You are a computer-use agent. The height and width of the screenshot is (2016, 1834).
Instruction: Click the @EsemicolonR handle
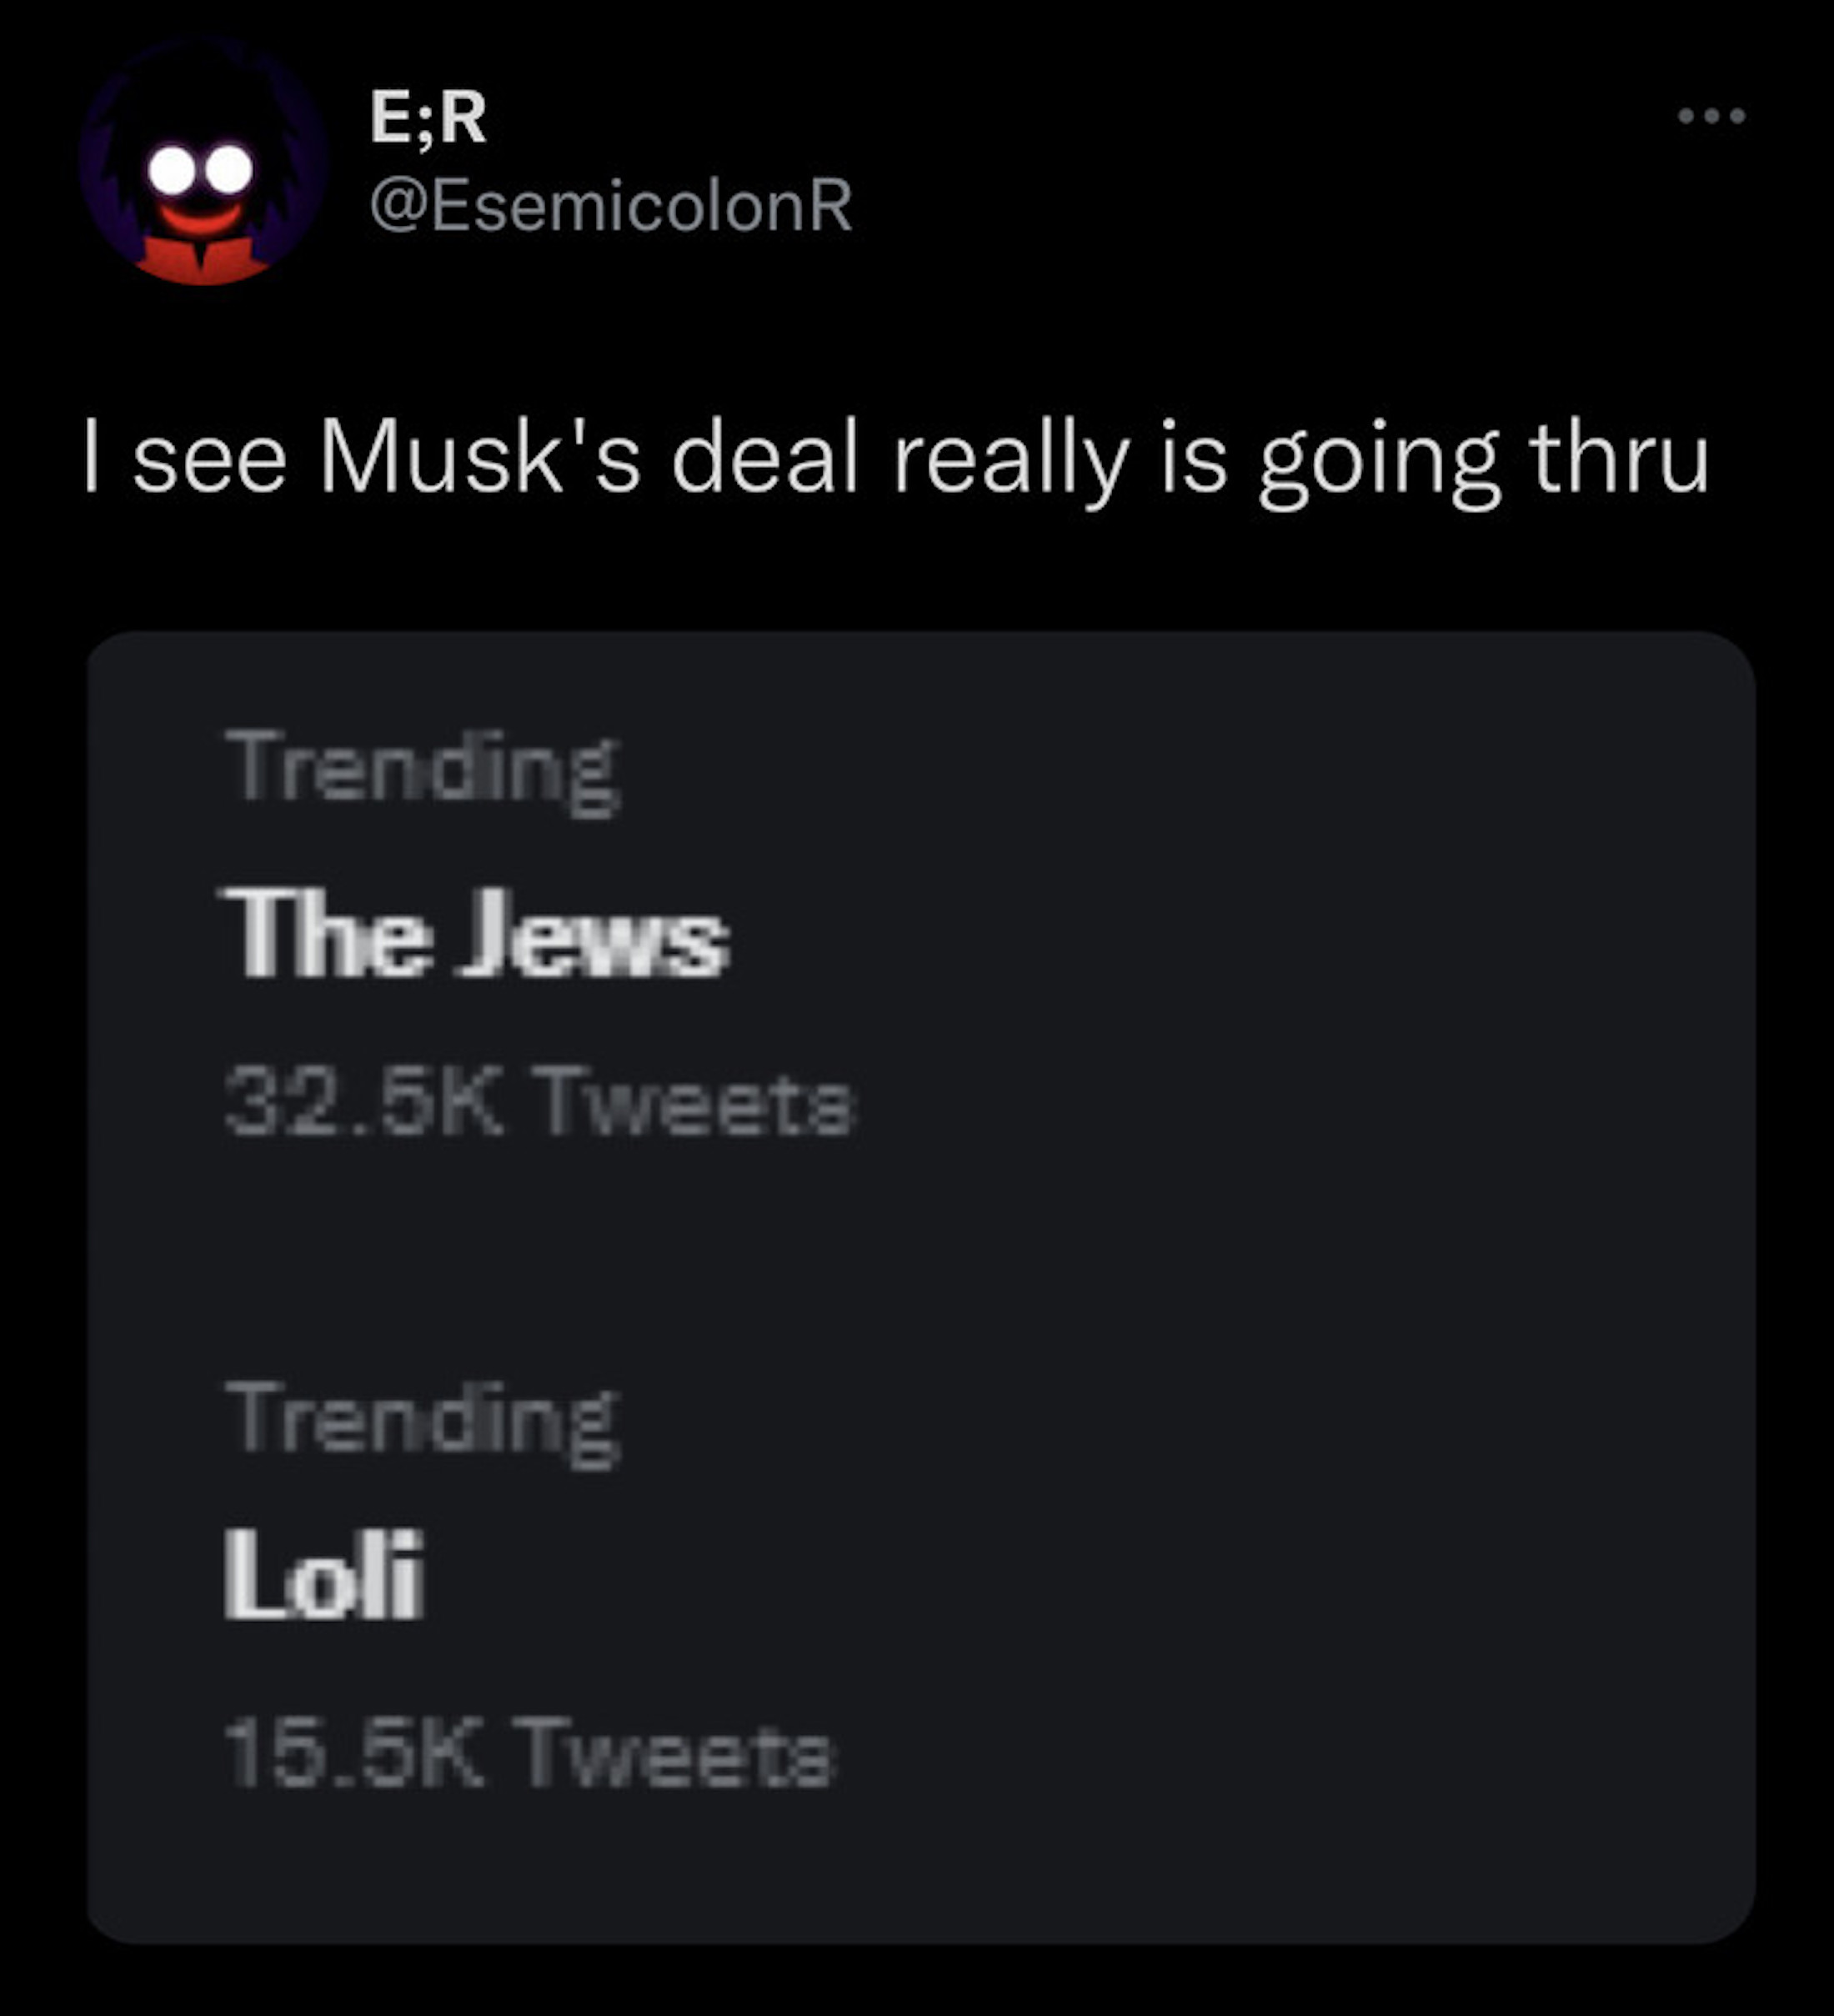(610, 205)
